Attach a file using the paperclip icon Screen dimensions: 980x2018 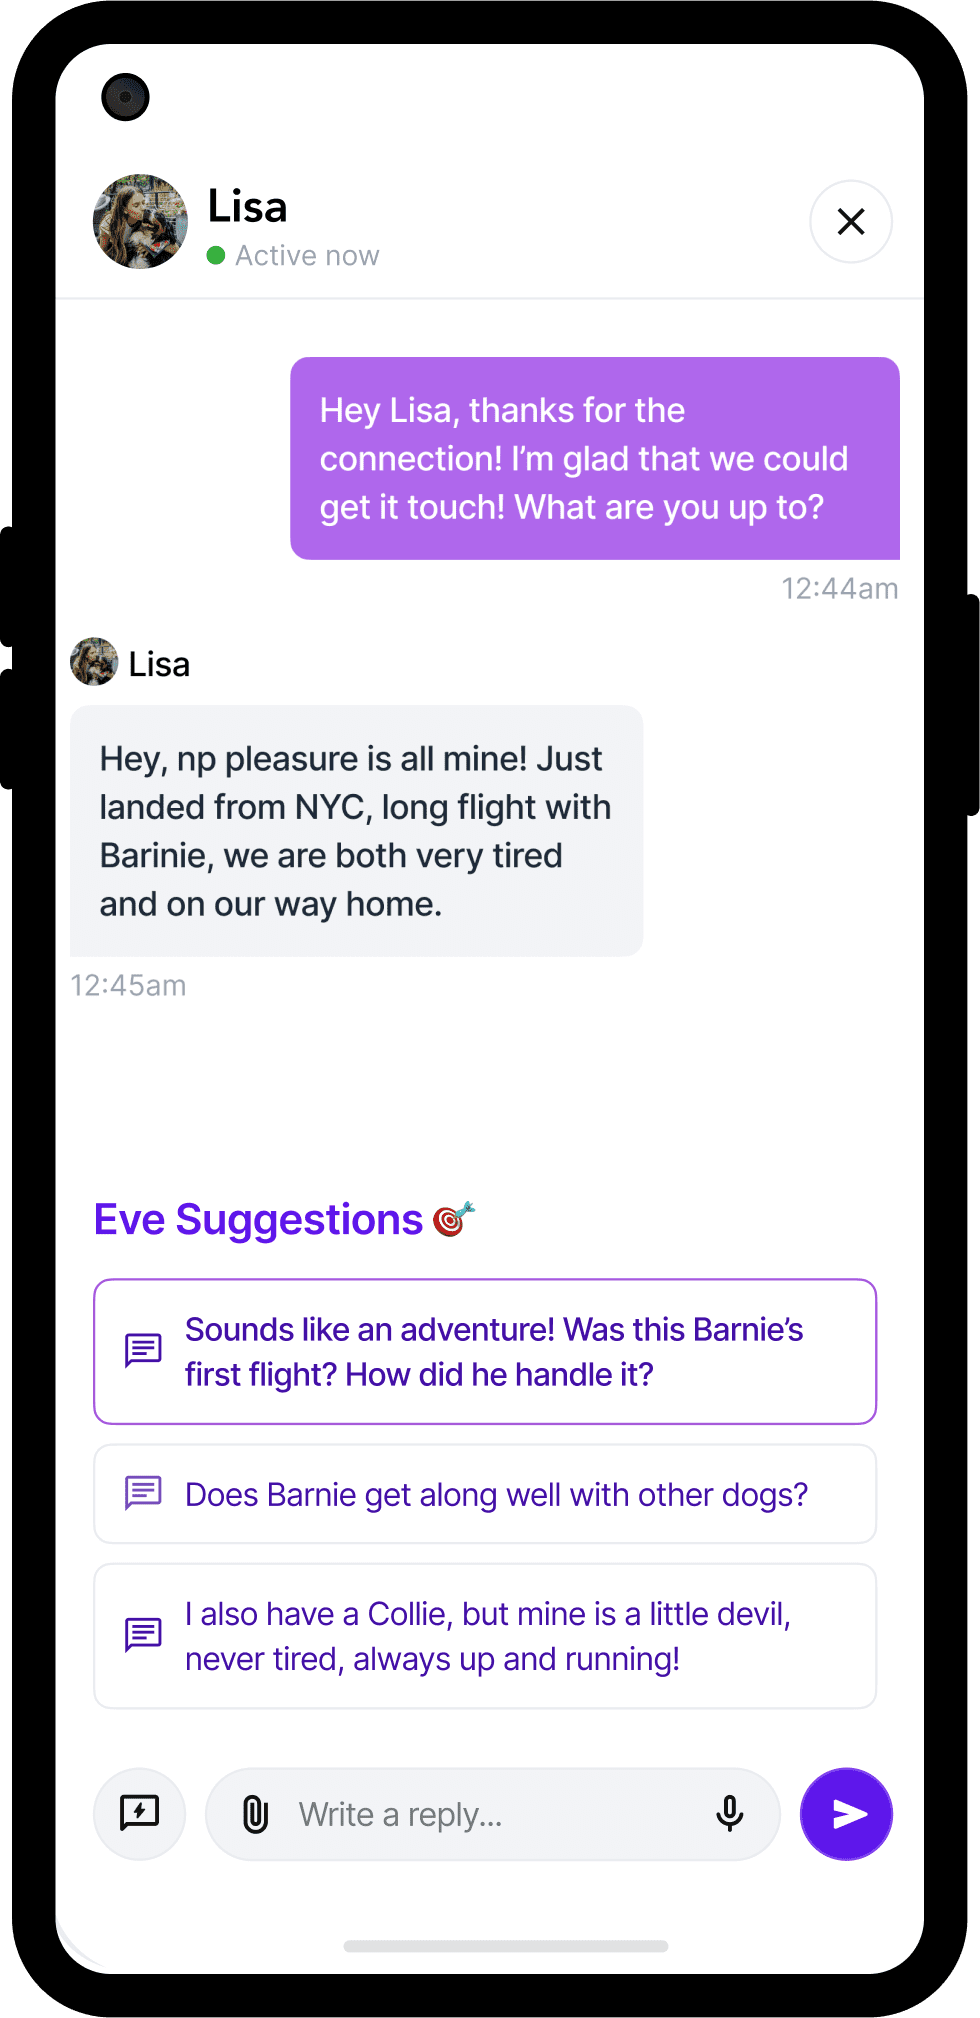point(256,1814)
